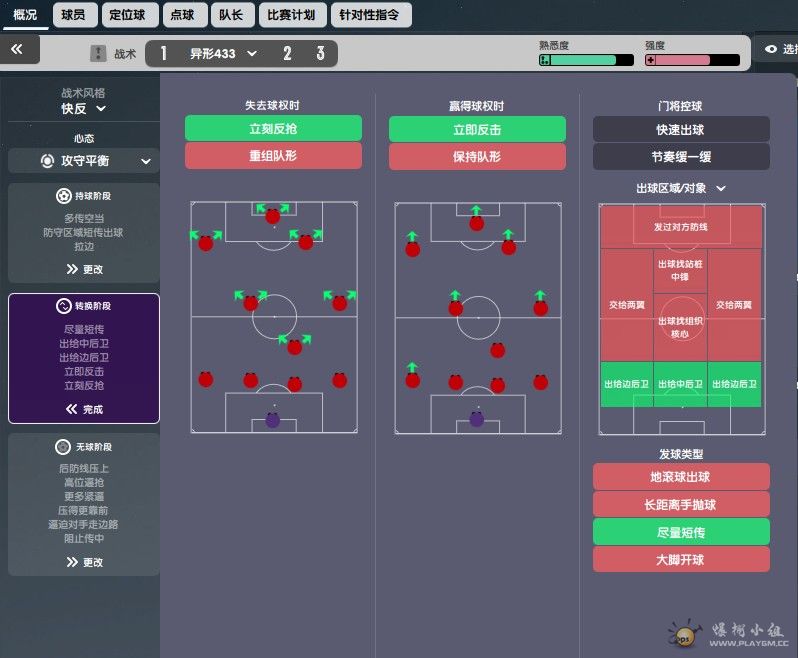Click the purple goalkeeper on the left pitch
Image resolution: width=798 pixels, height=658 pixels.
pyautogui.click(x=273, y=420)
